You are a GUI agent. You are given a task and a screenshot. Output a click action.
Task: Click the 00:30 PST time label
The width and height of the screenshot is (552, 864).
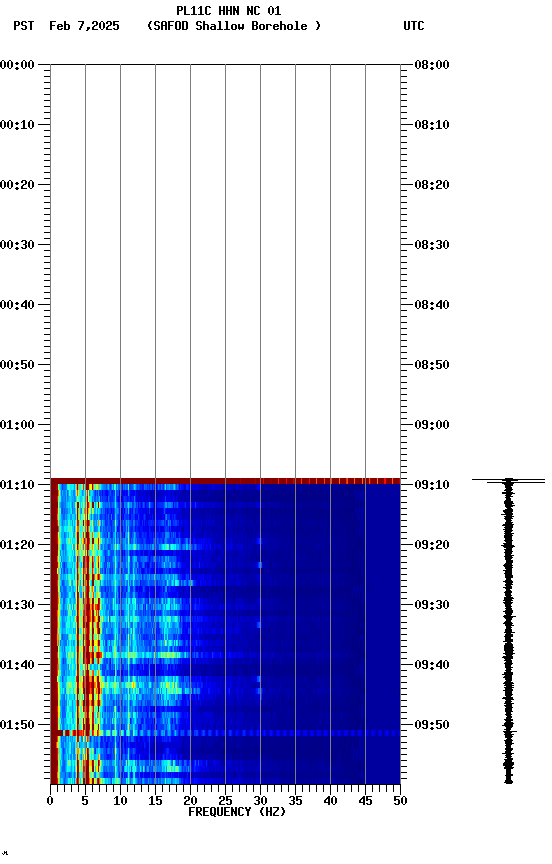click(17, 245)
